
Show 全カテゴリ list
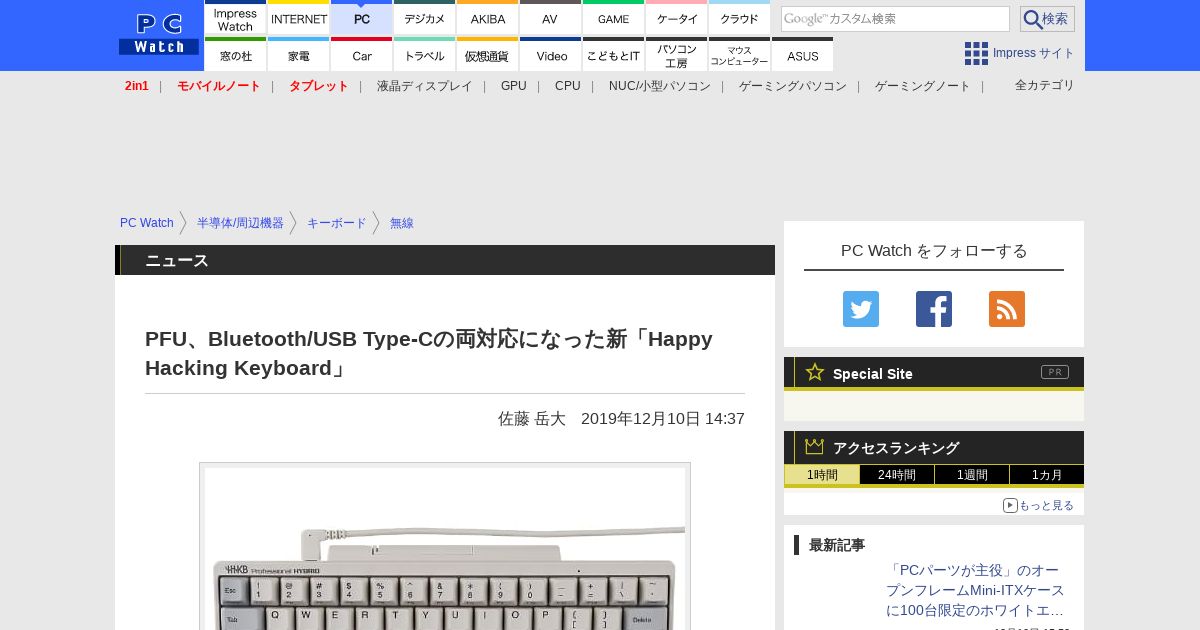1045,85
